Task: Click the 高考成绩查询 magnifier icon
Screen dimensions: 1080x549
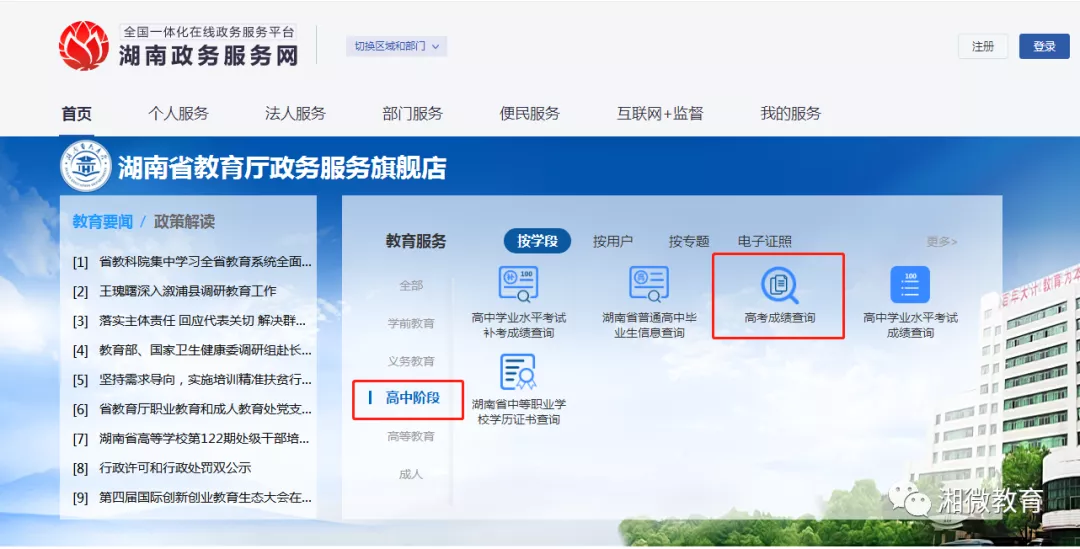Action: [779, 286]
